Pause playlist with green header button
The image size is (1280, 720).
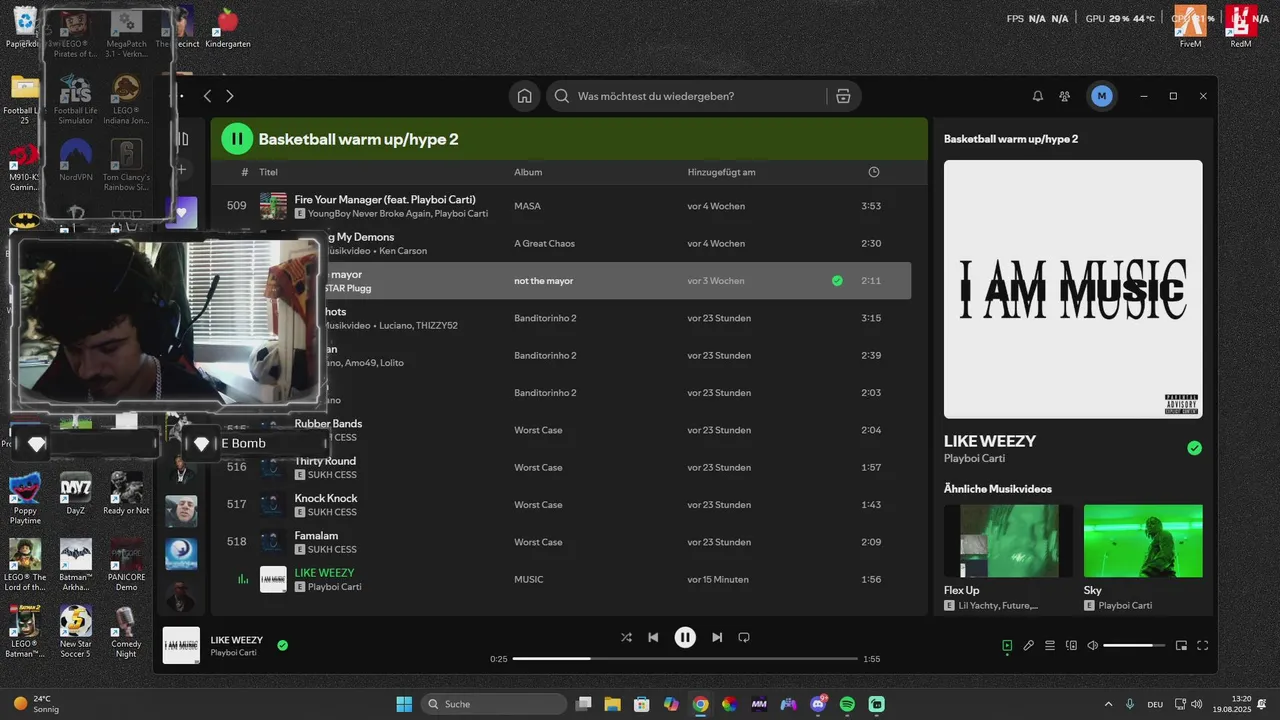pyautogui.click(x=237, y=139)
